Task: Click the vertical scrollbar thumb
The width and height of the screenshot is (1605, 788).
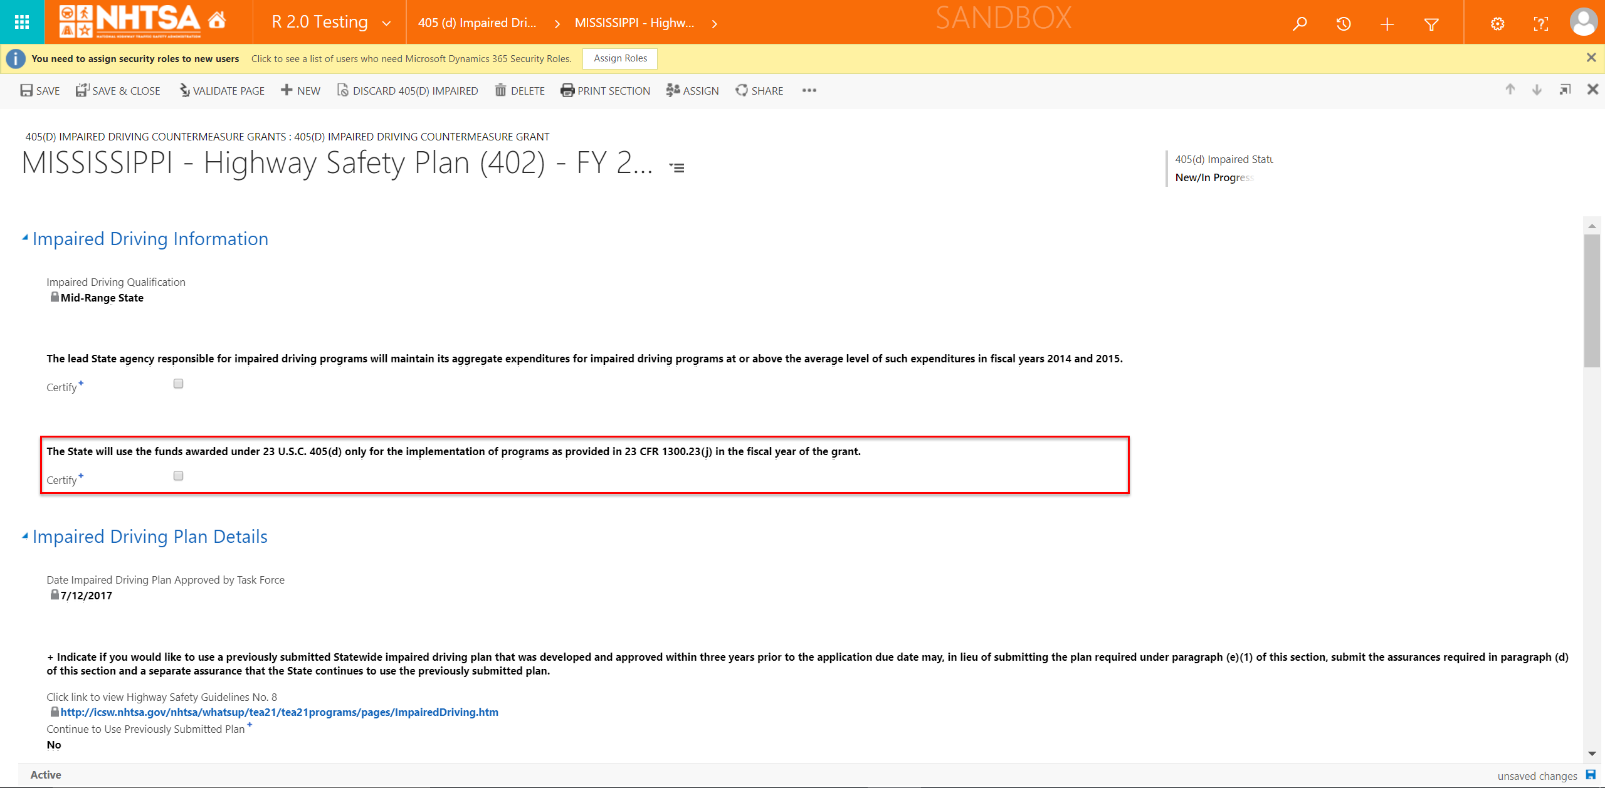Action: click(1591, 300)
